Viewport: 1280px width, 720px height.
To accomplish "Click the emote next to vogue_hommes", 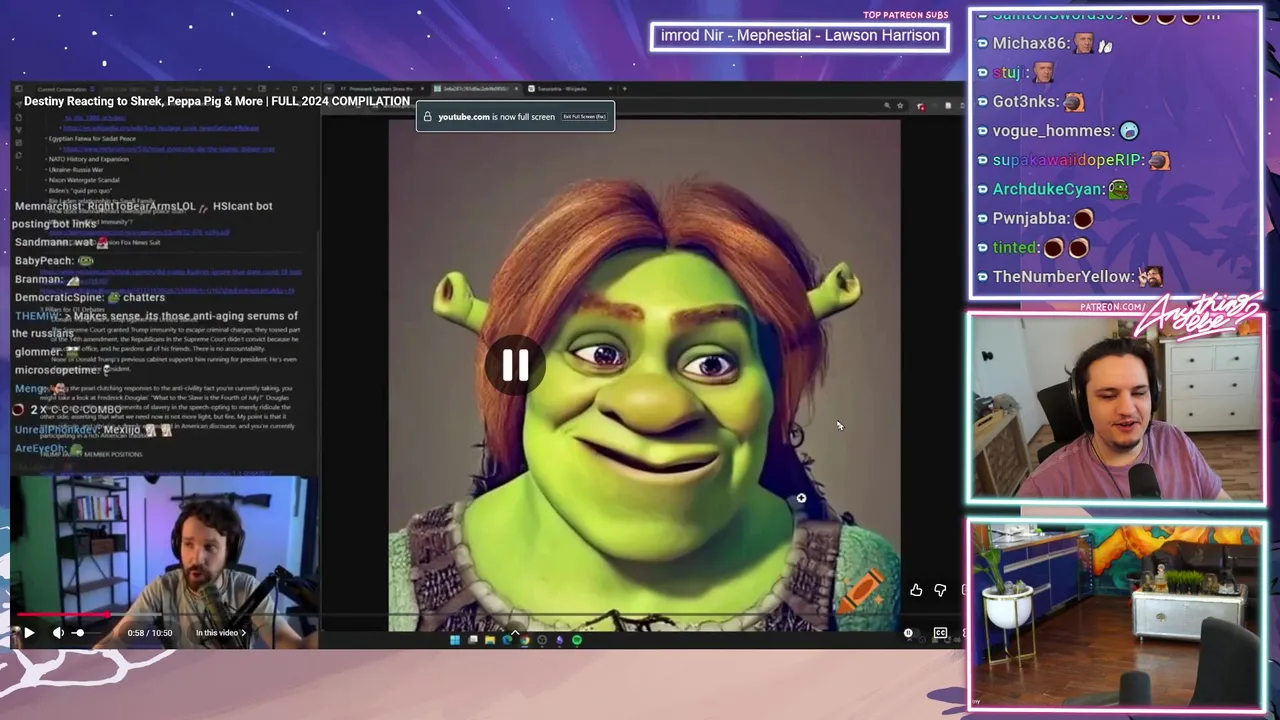I will click(1129, 130).
